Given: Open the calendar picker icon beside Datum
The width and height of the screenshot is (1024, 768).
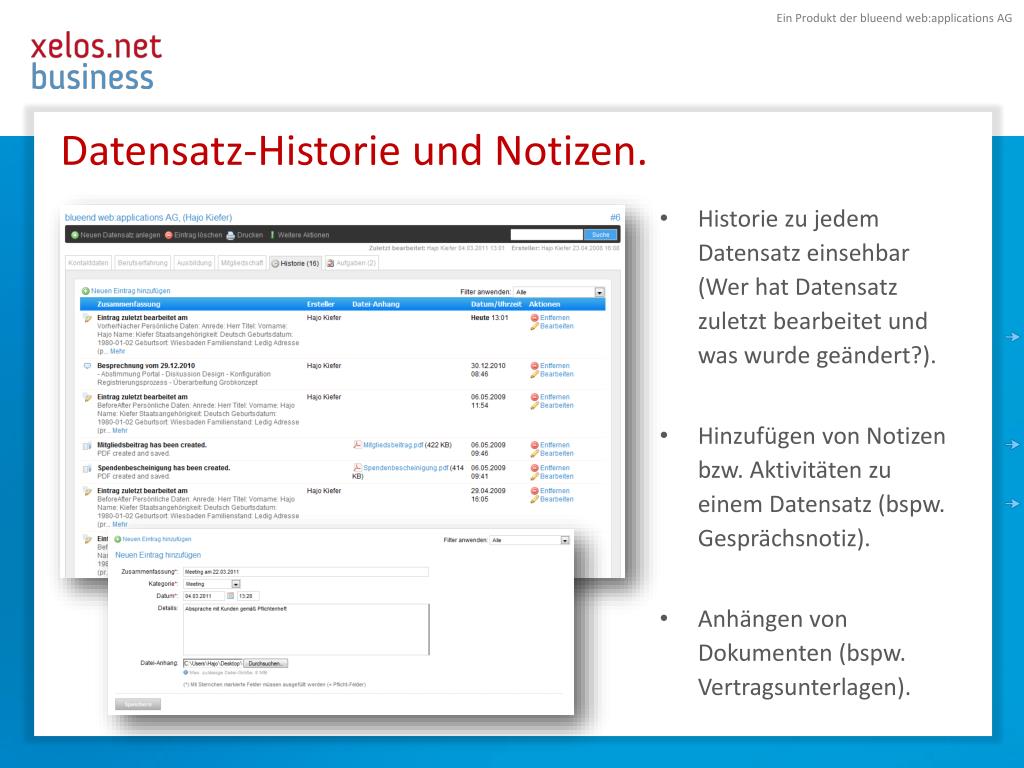Looking at the screenshot, I should click(x=230, y=596).
